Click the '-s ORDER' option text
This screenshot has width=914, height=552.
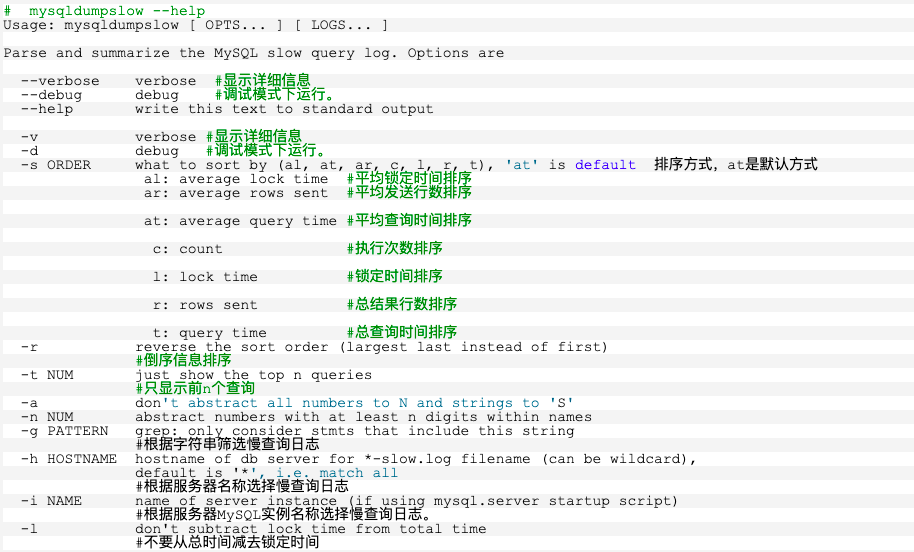tap(56, 165)
